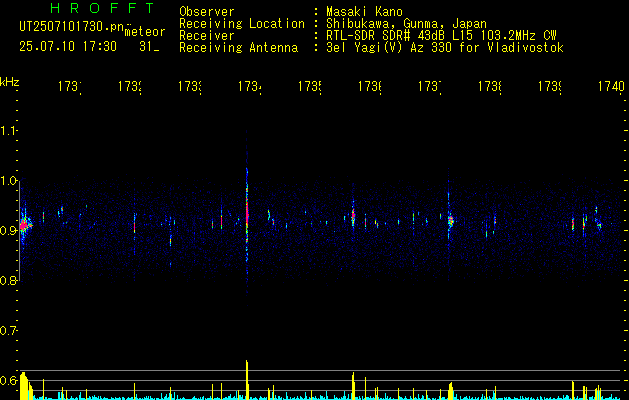Click the 0.9 frequency axis label

8,230
